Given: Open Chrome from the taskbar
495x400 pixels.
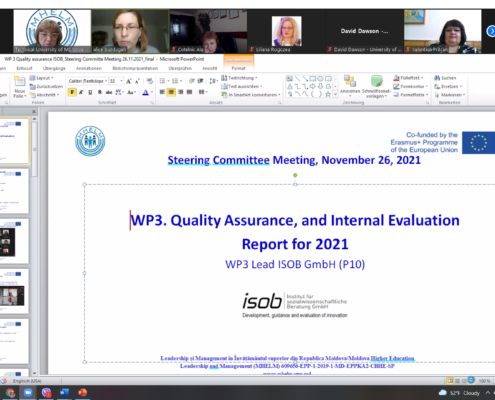Looking at the screenshot, I should tap(10, 393).
